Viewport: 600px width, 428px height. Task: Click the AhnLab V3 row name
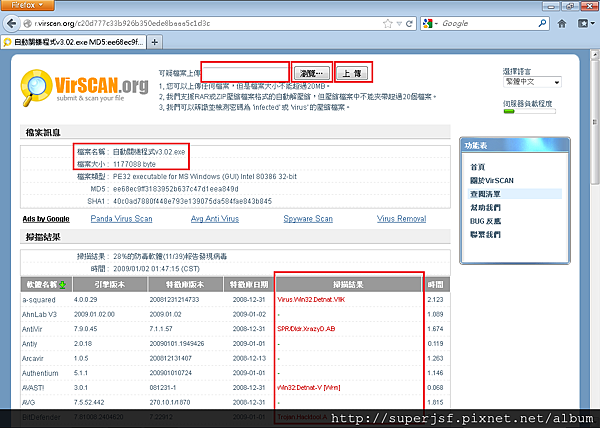click(39, 314)
